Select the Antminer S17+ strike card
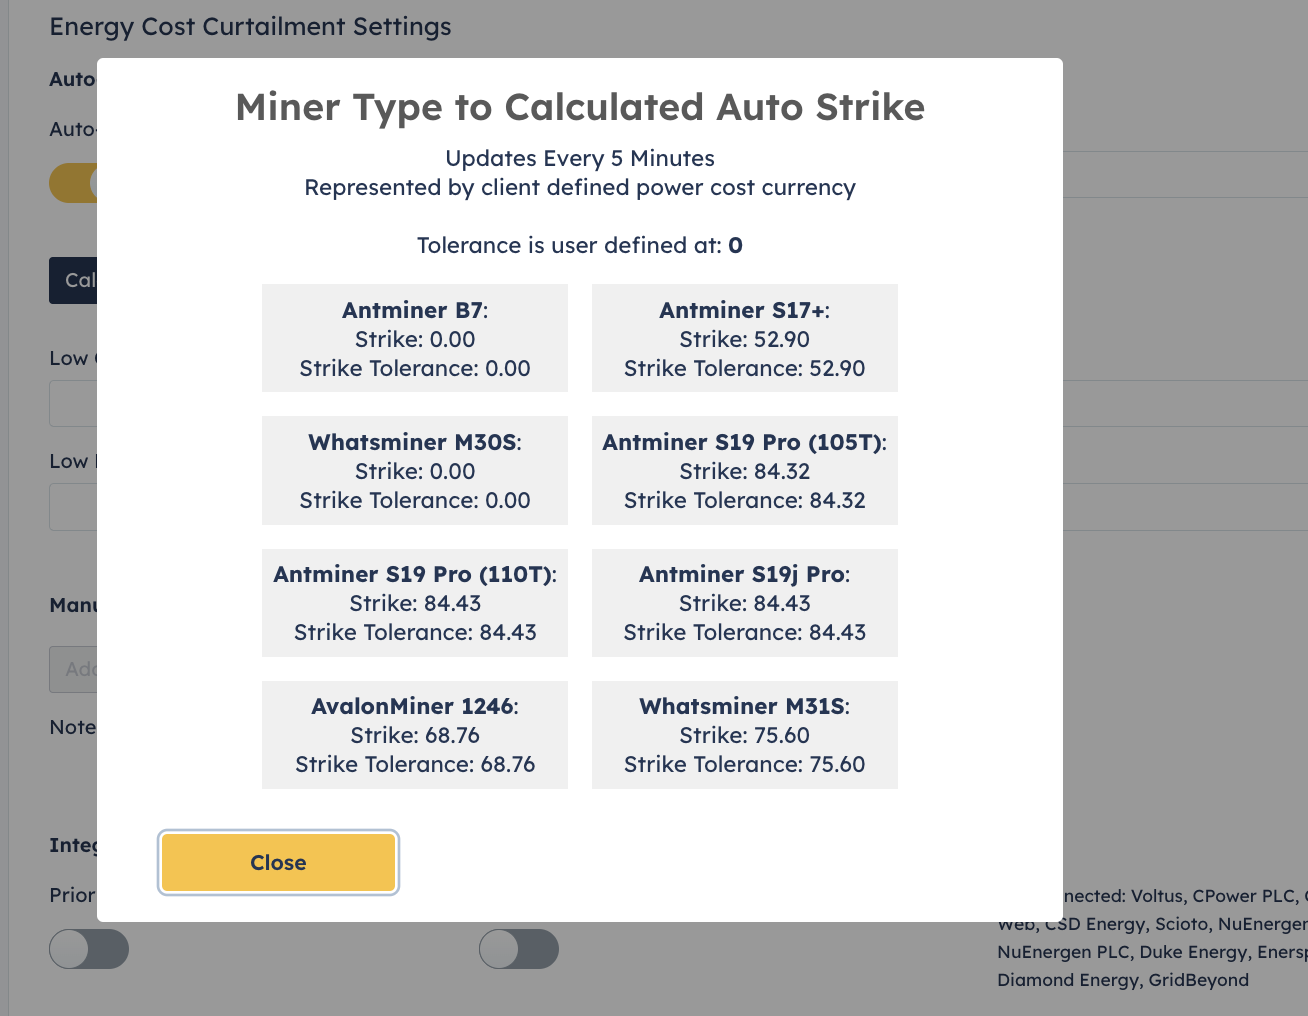The height and width of the screenshot is (1016, 1308). [745, 338]
